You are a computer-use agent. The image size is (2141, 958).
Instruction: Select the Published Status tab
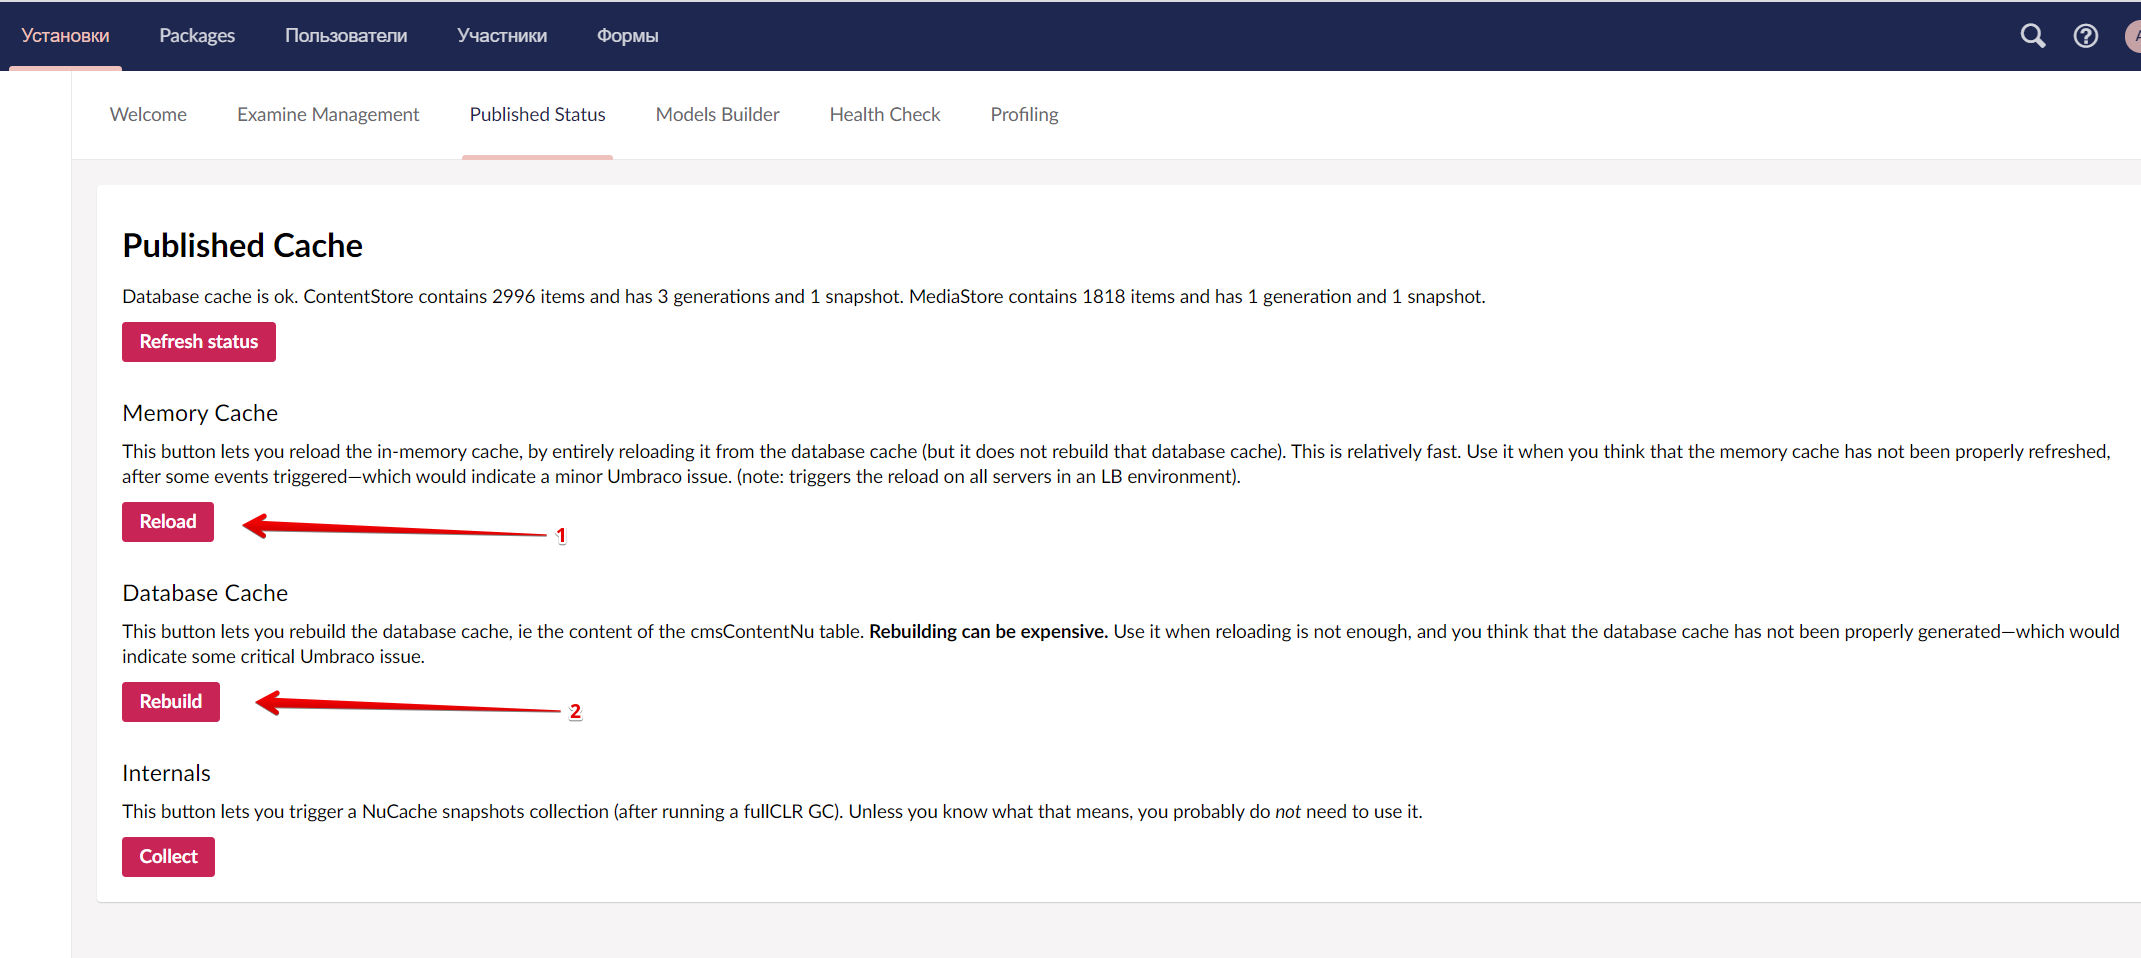click(537, 114)
